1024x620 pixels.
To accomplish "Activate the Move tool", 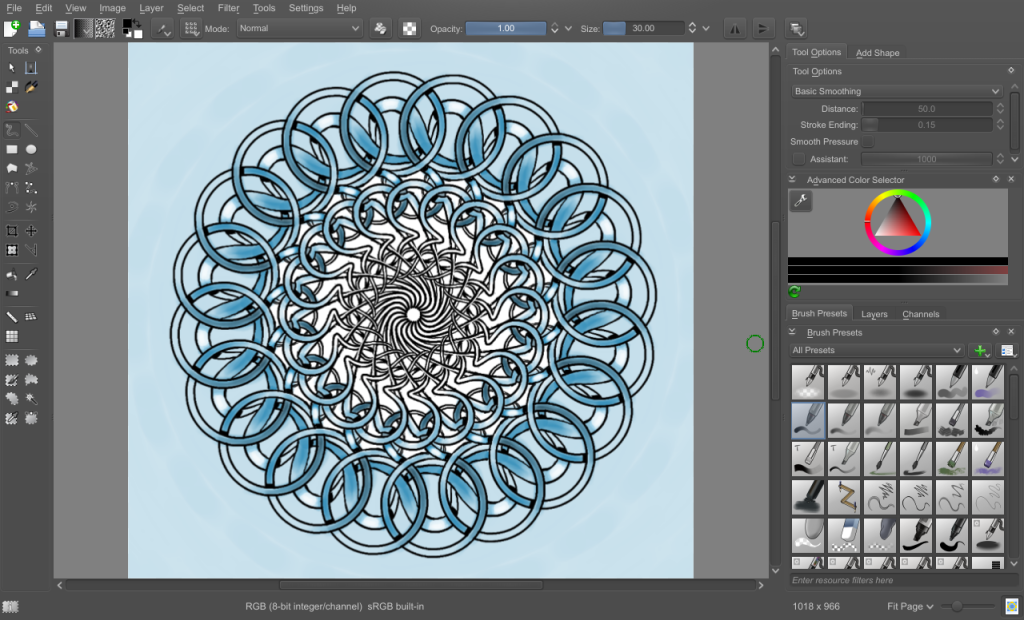I will 31,231.
